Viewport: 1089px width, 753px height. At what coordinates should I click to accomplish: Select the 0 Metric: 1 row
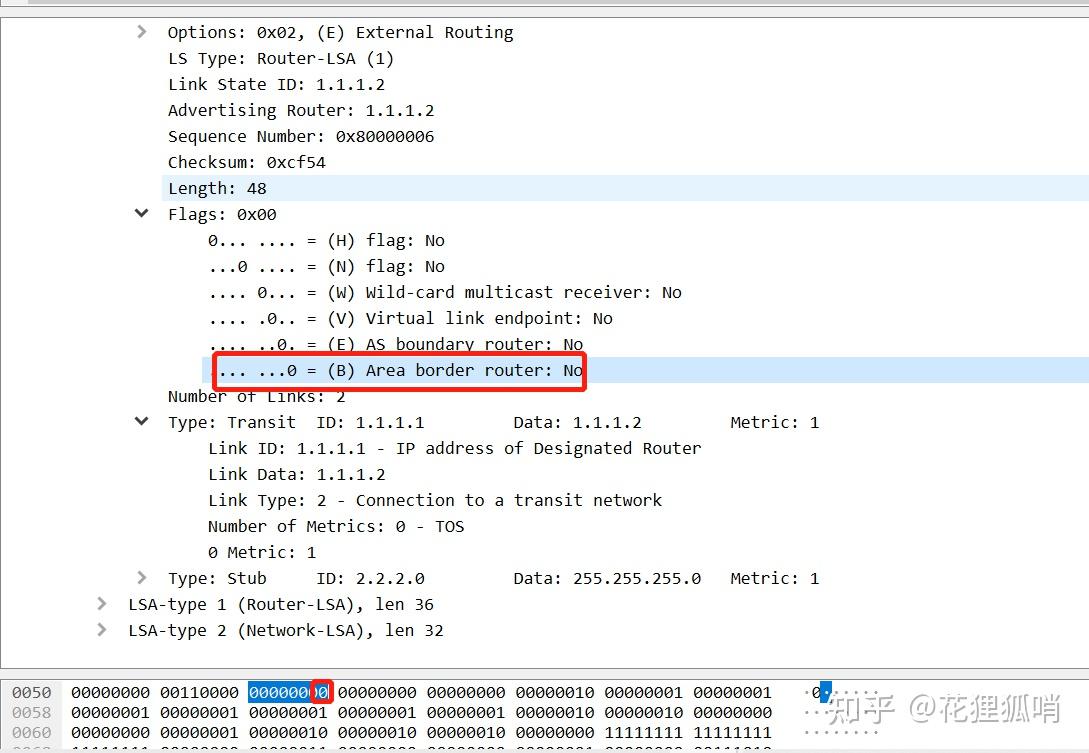pos(262,553)
